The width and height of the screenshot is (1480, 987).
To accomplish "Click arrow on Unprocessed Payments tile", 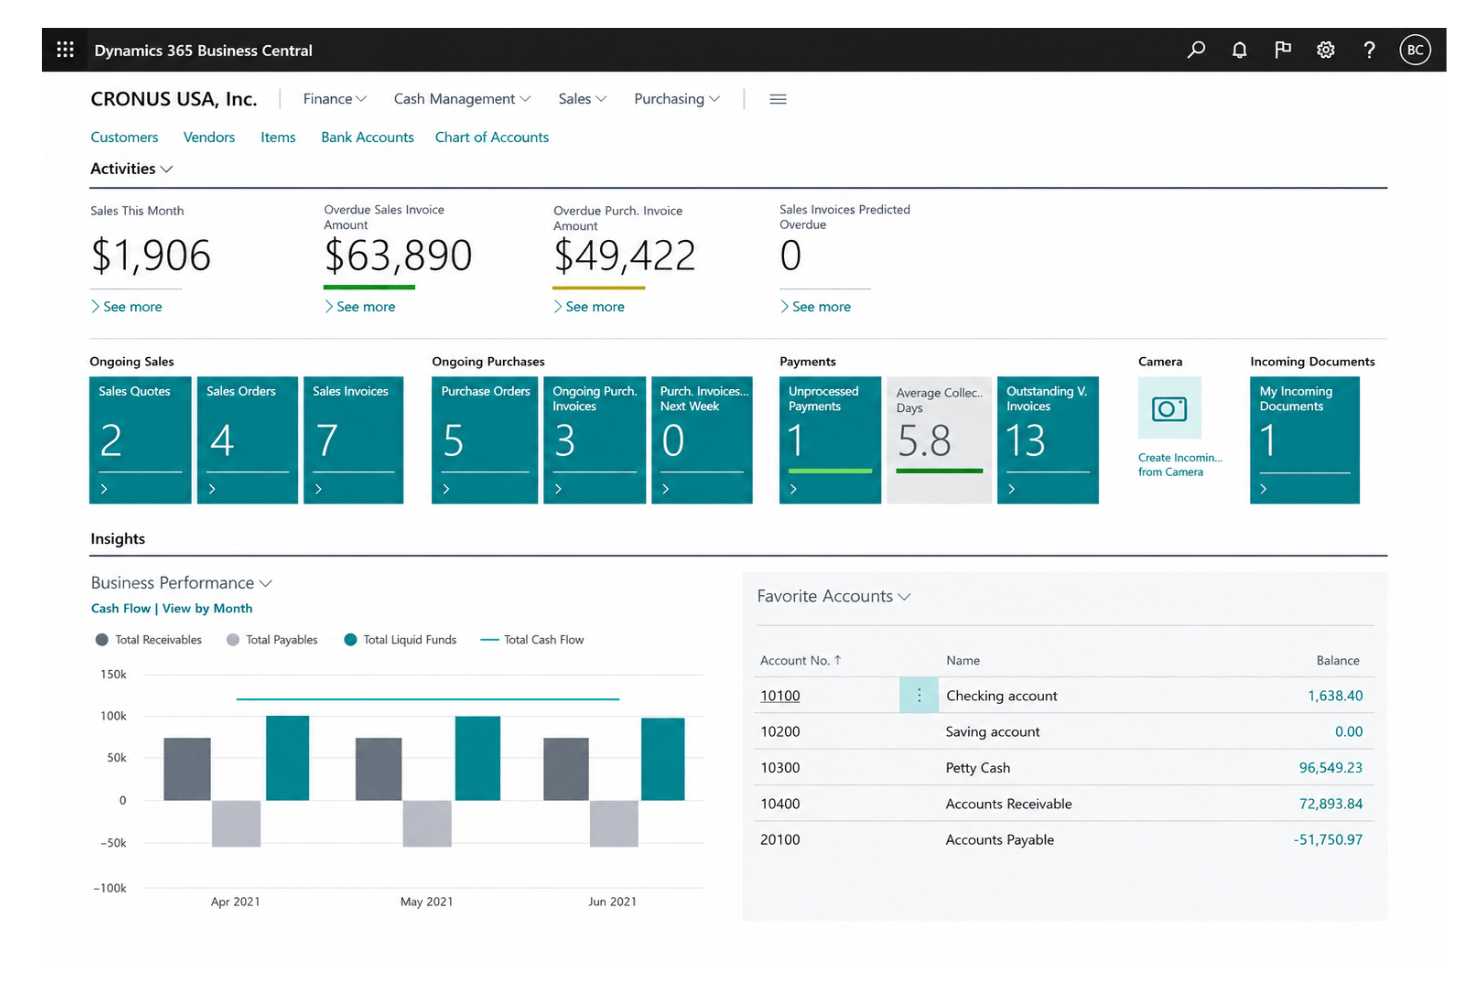I will (x=794, y=489).
